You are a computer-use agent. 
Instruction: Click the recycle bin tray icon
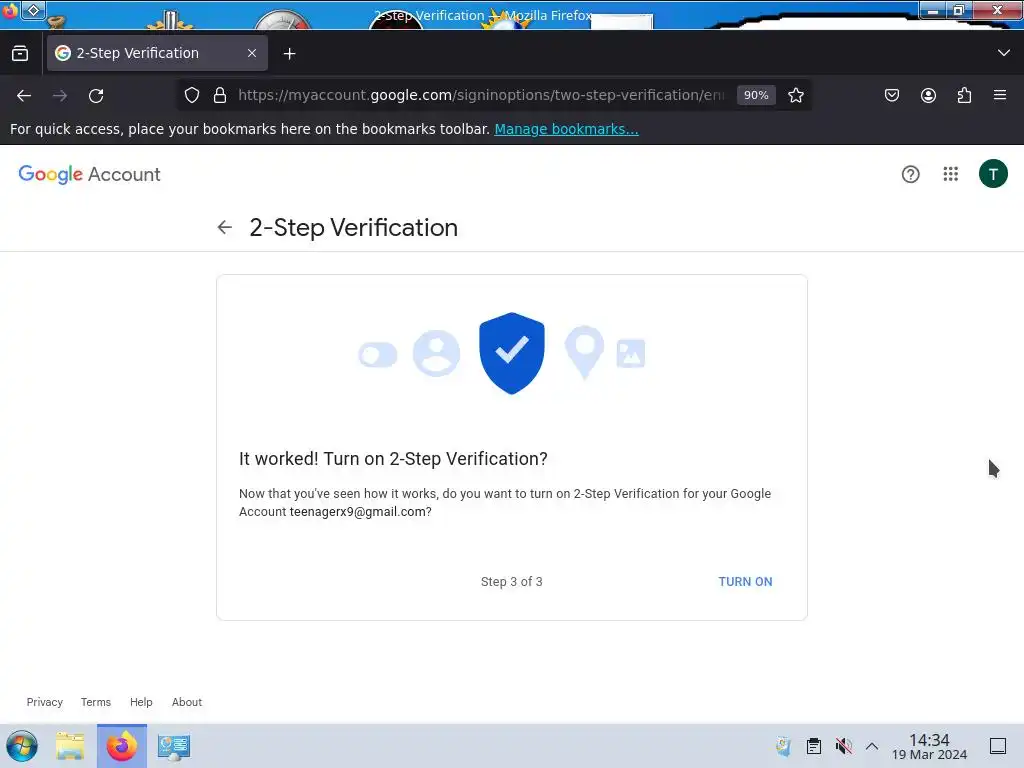click(784, 746)
